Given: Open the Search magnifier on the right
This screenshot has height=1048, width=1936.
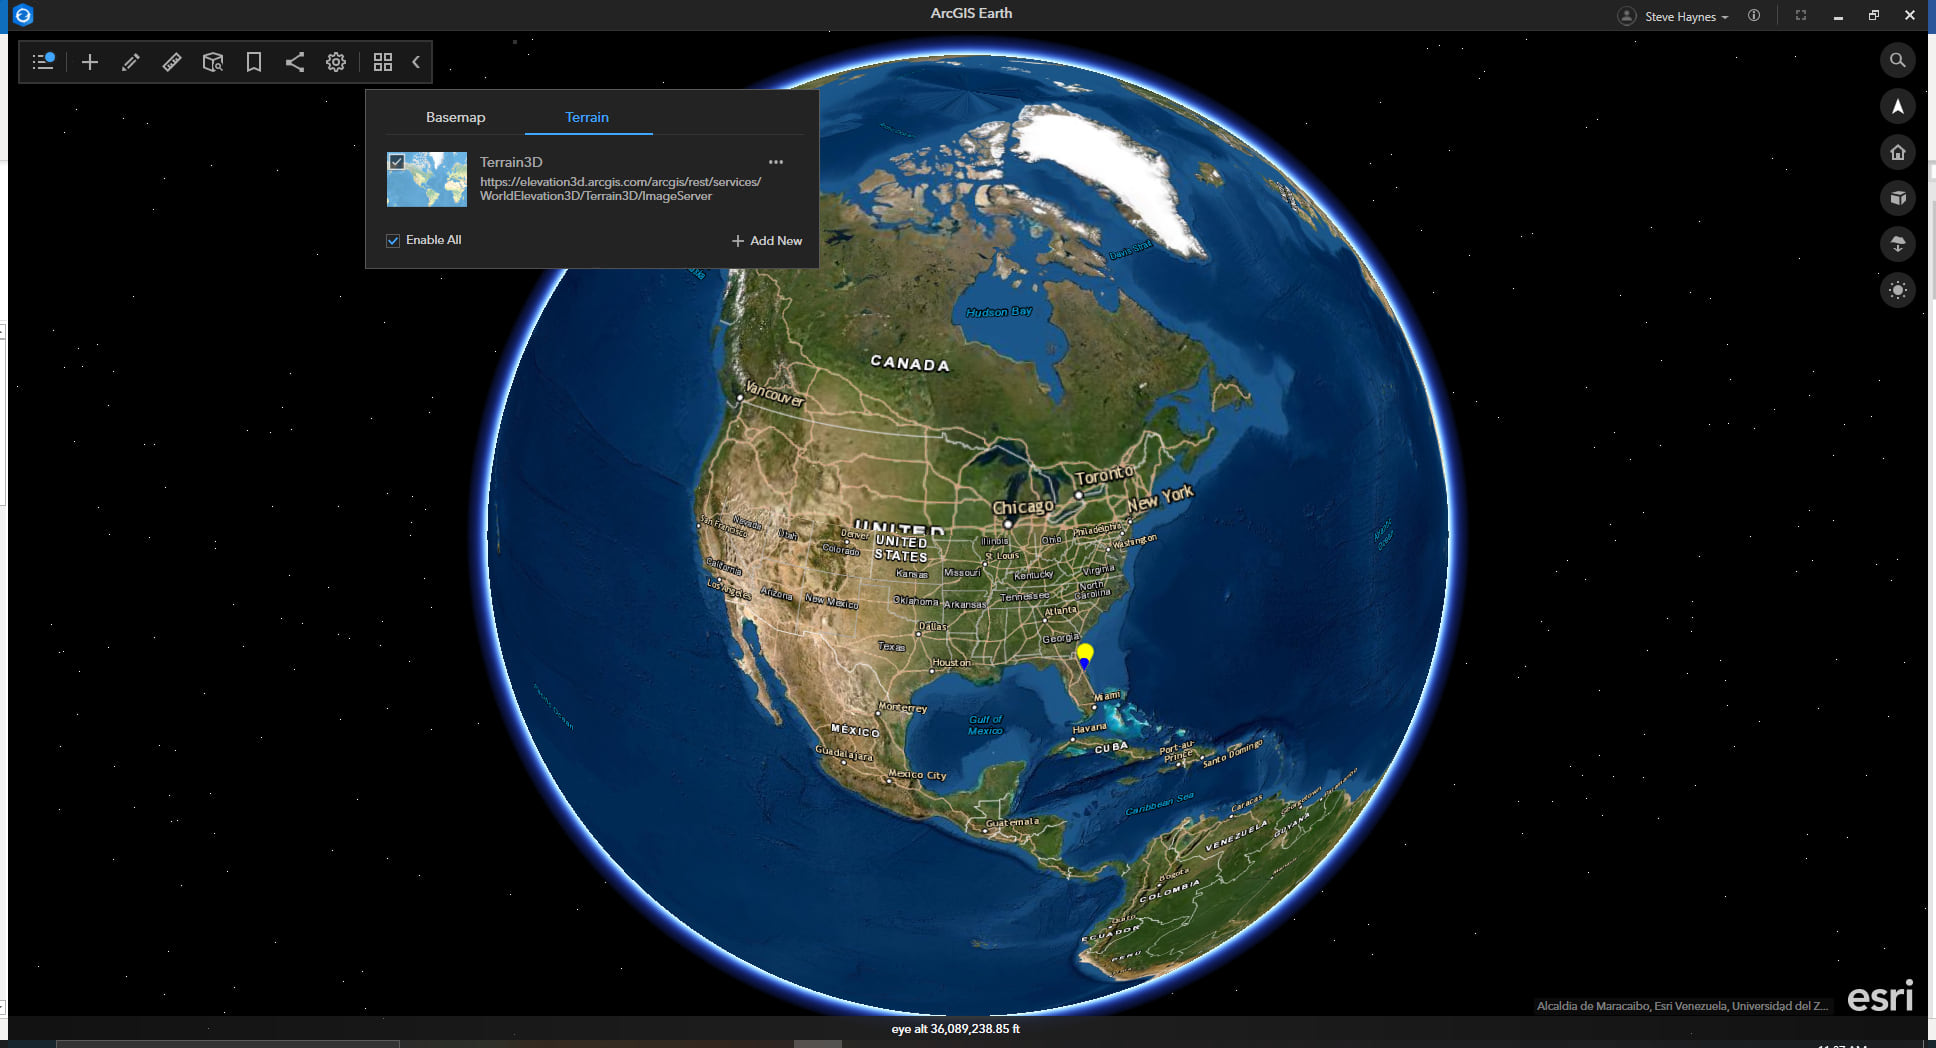Looking at the screenshot, I should [1897, 60].
